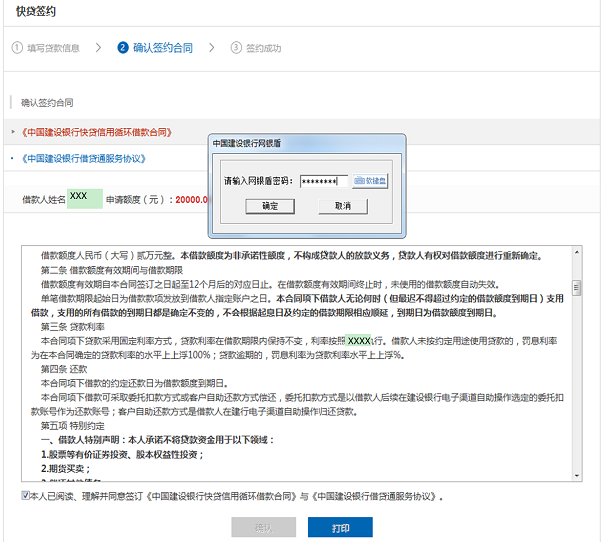Click the 第三条 贷款利率 heading
Viewport: 610px width, 550px height.
pos(73,327)
